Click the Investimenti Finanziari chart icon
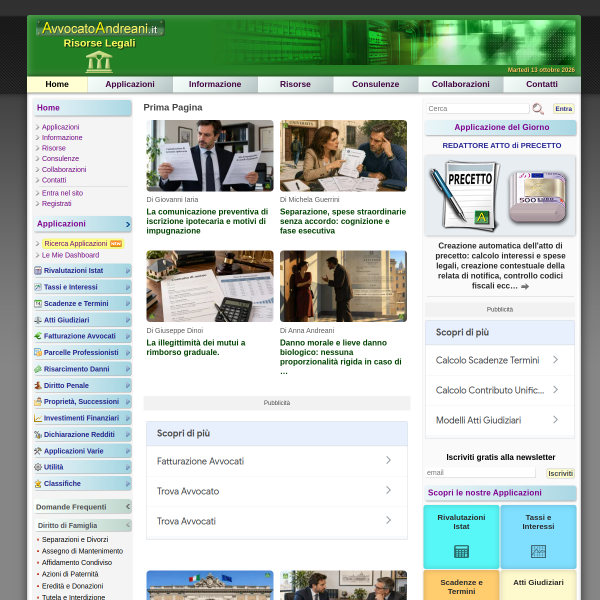Screen dimensions: 600x600 (38, 418)
